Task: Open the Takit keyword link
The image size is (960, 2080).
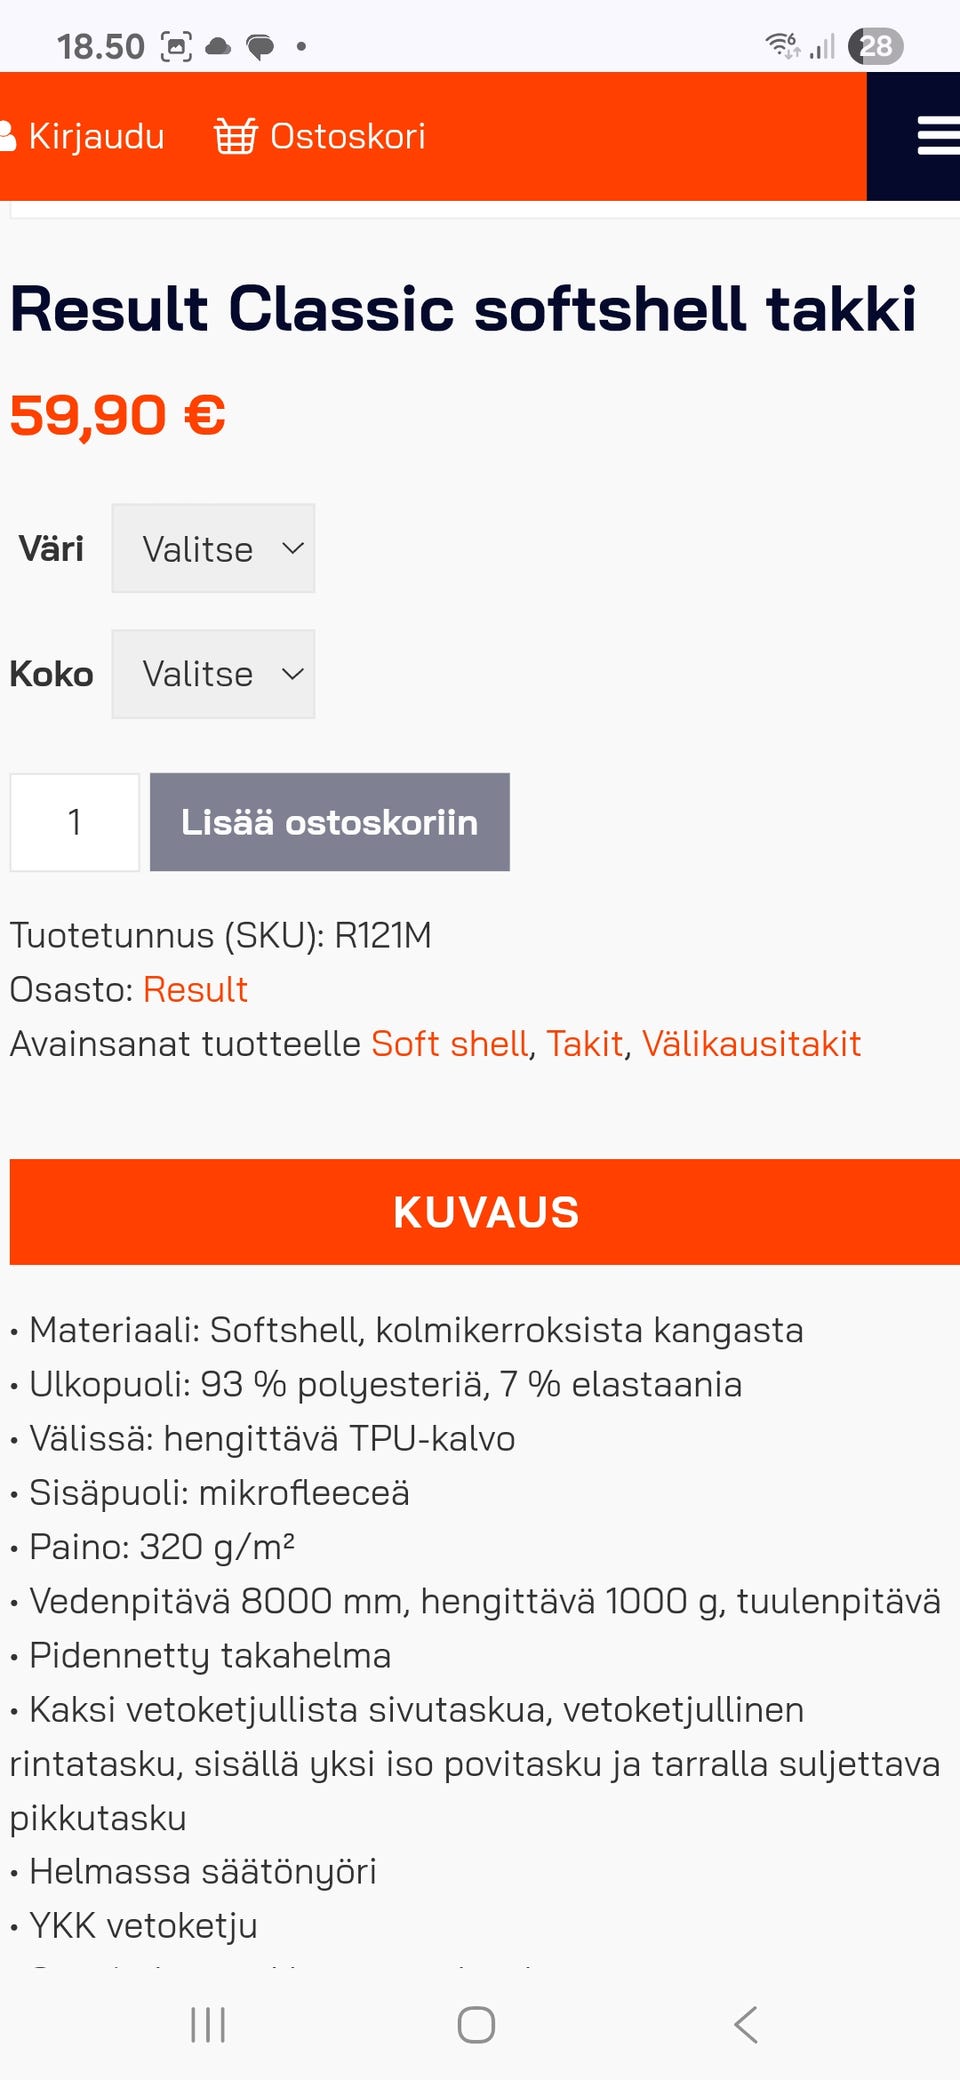Action: (x=584, y=1043)
